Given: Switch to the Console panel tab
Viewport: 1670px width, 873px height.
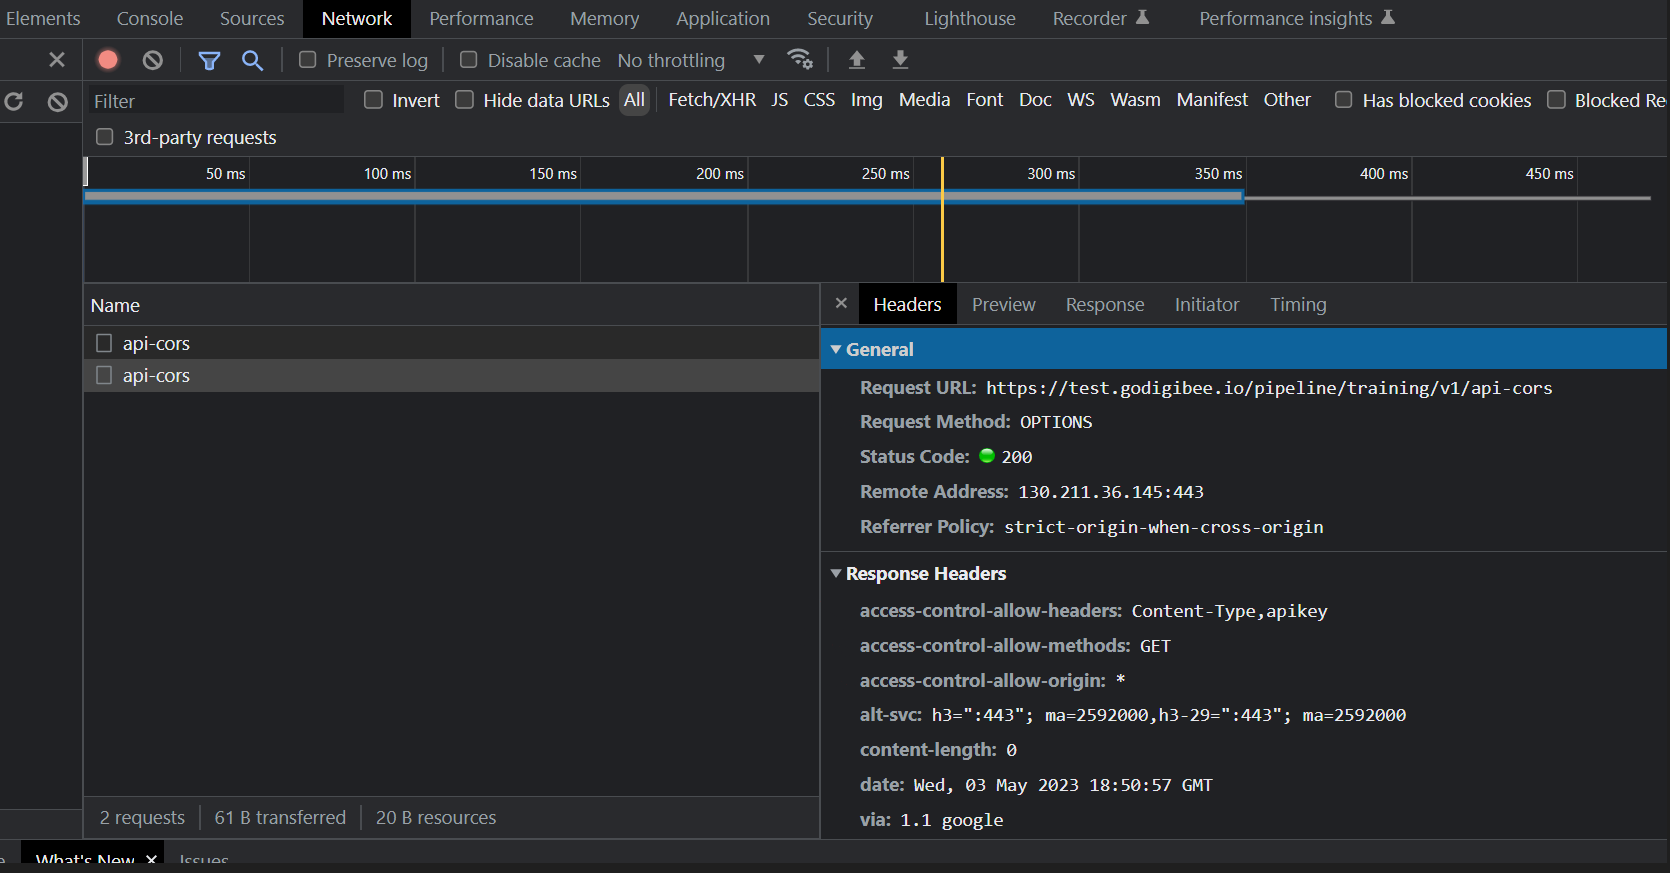Looking at the screenshot, I should click(x=150, y=19).
